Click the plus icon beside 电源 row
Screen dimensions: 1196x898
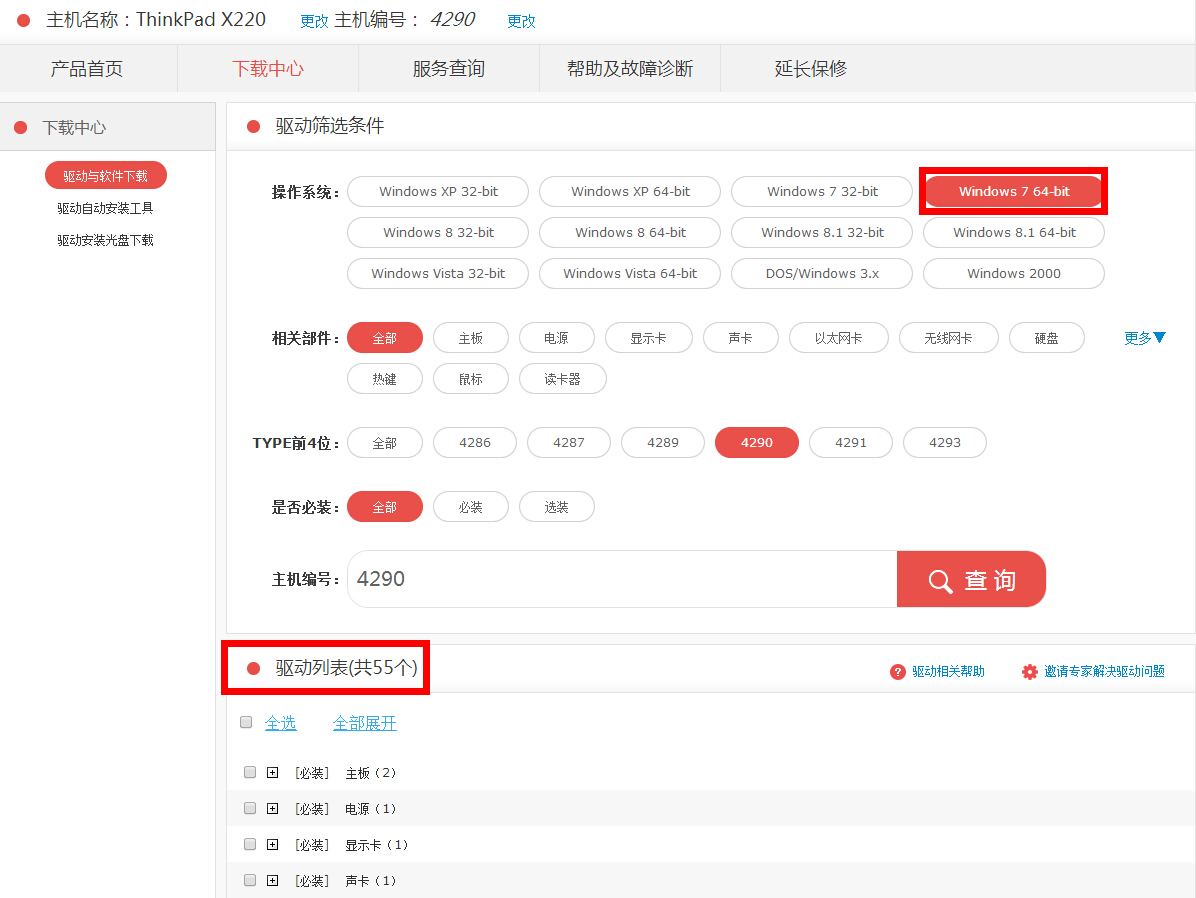[273, 808]
